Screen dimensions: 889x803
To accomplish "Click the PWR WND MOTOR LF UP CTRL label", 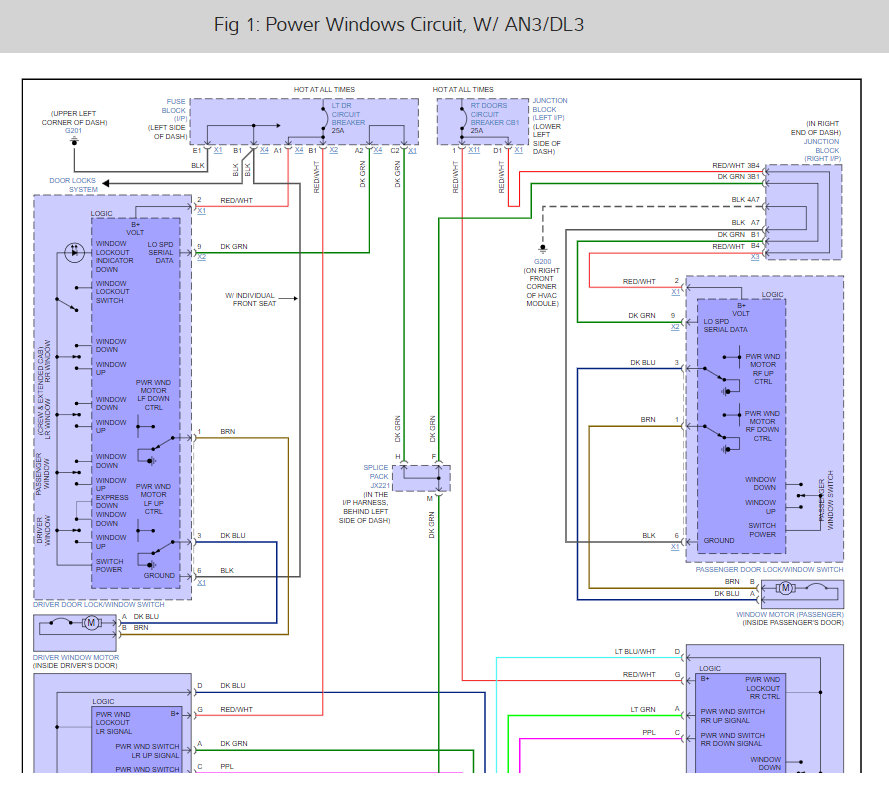I will pos(153,499).
